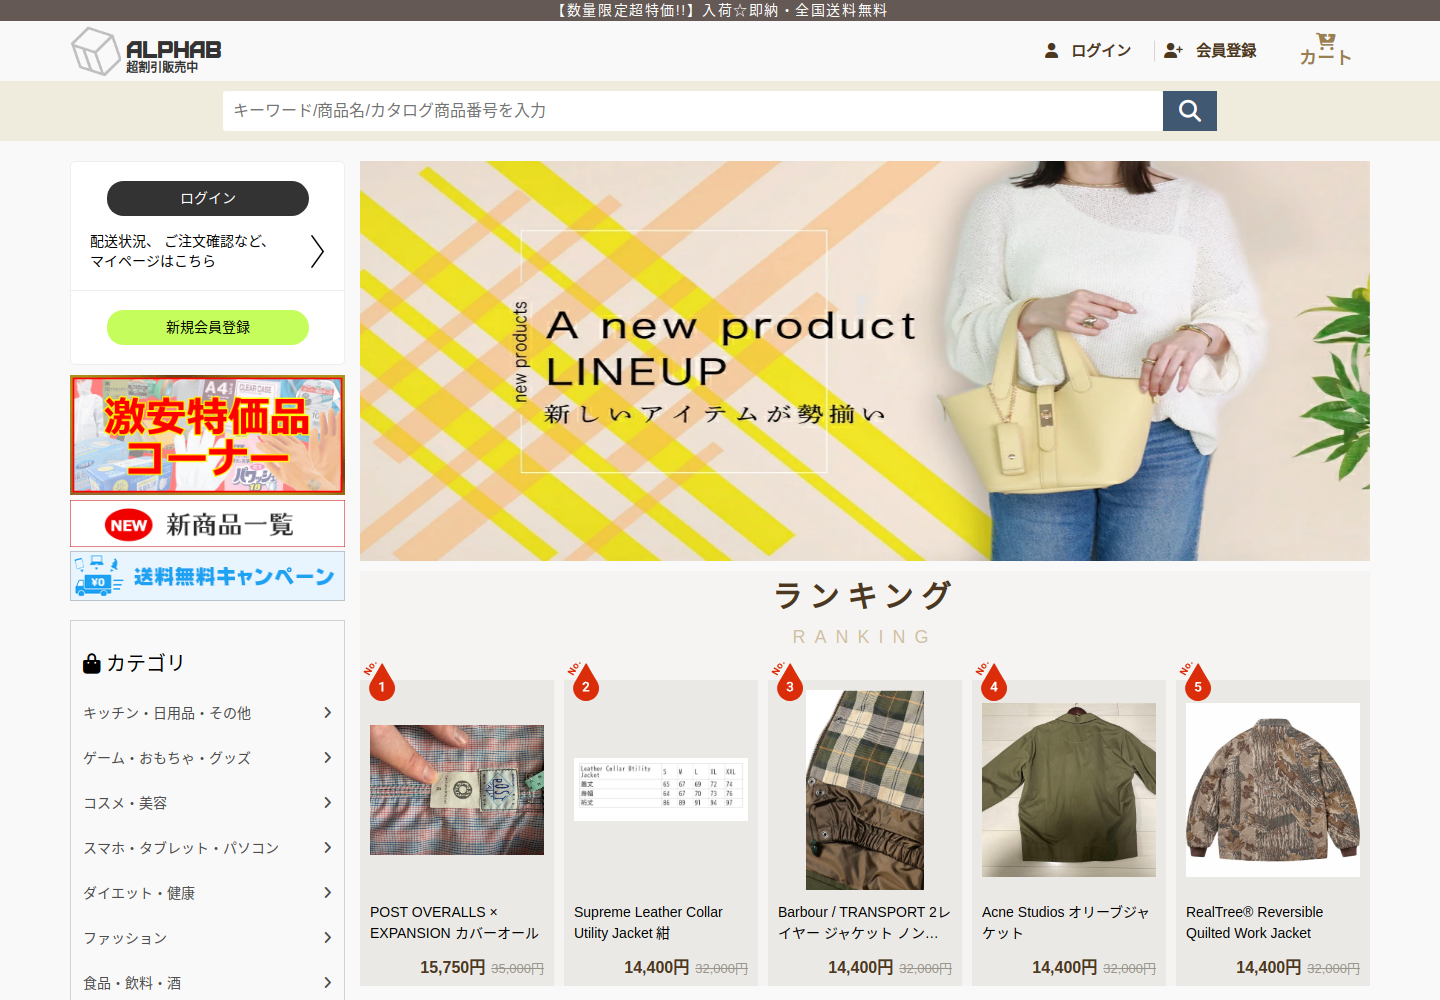Viewport: 1440px width, 1000px height.
Task: Open RealTree Reversible Quilted Work Jacket thumbnail
Action: click(x=1273, y=790)
